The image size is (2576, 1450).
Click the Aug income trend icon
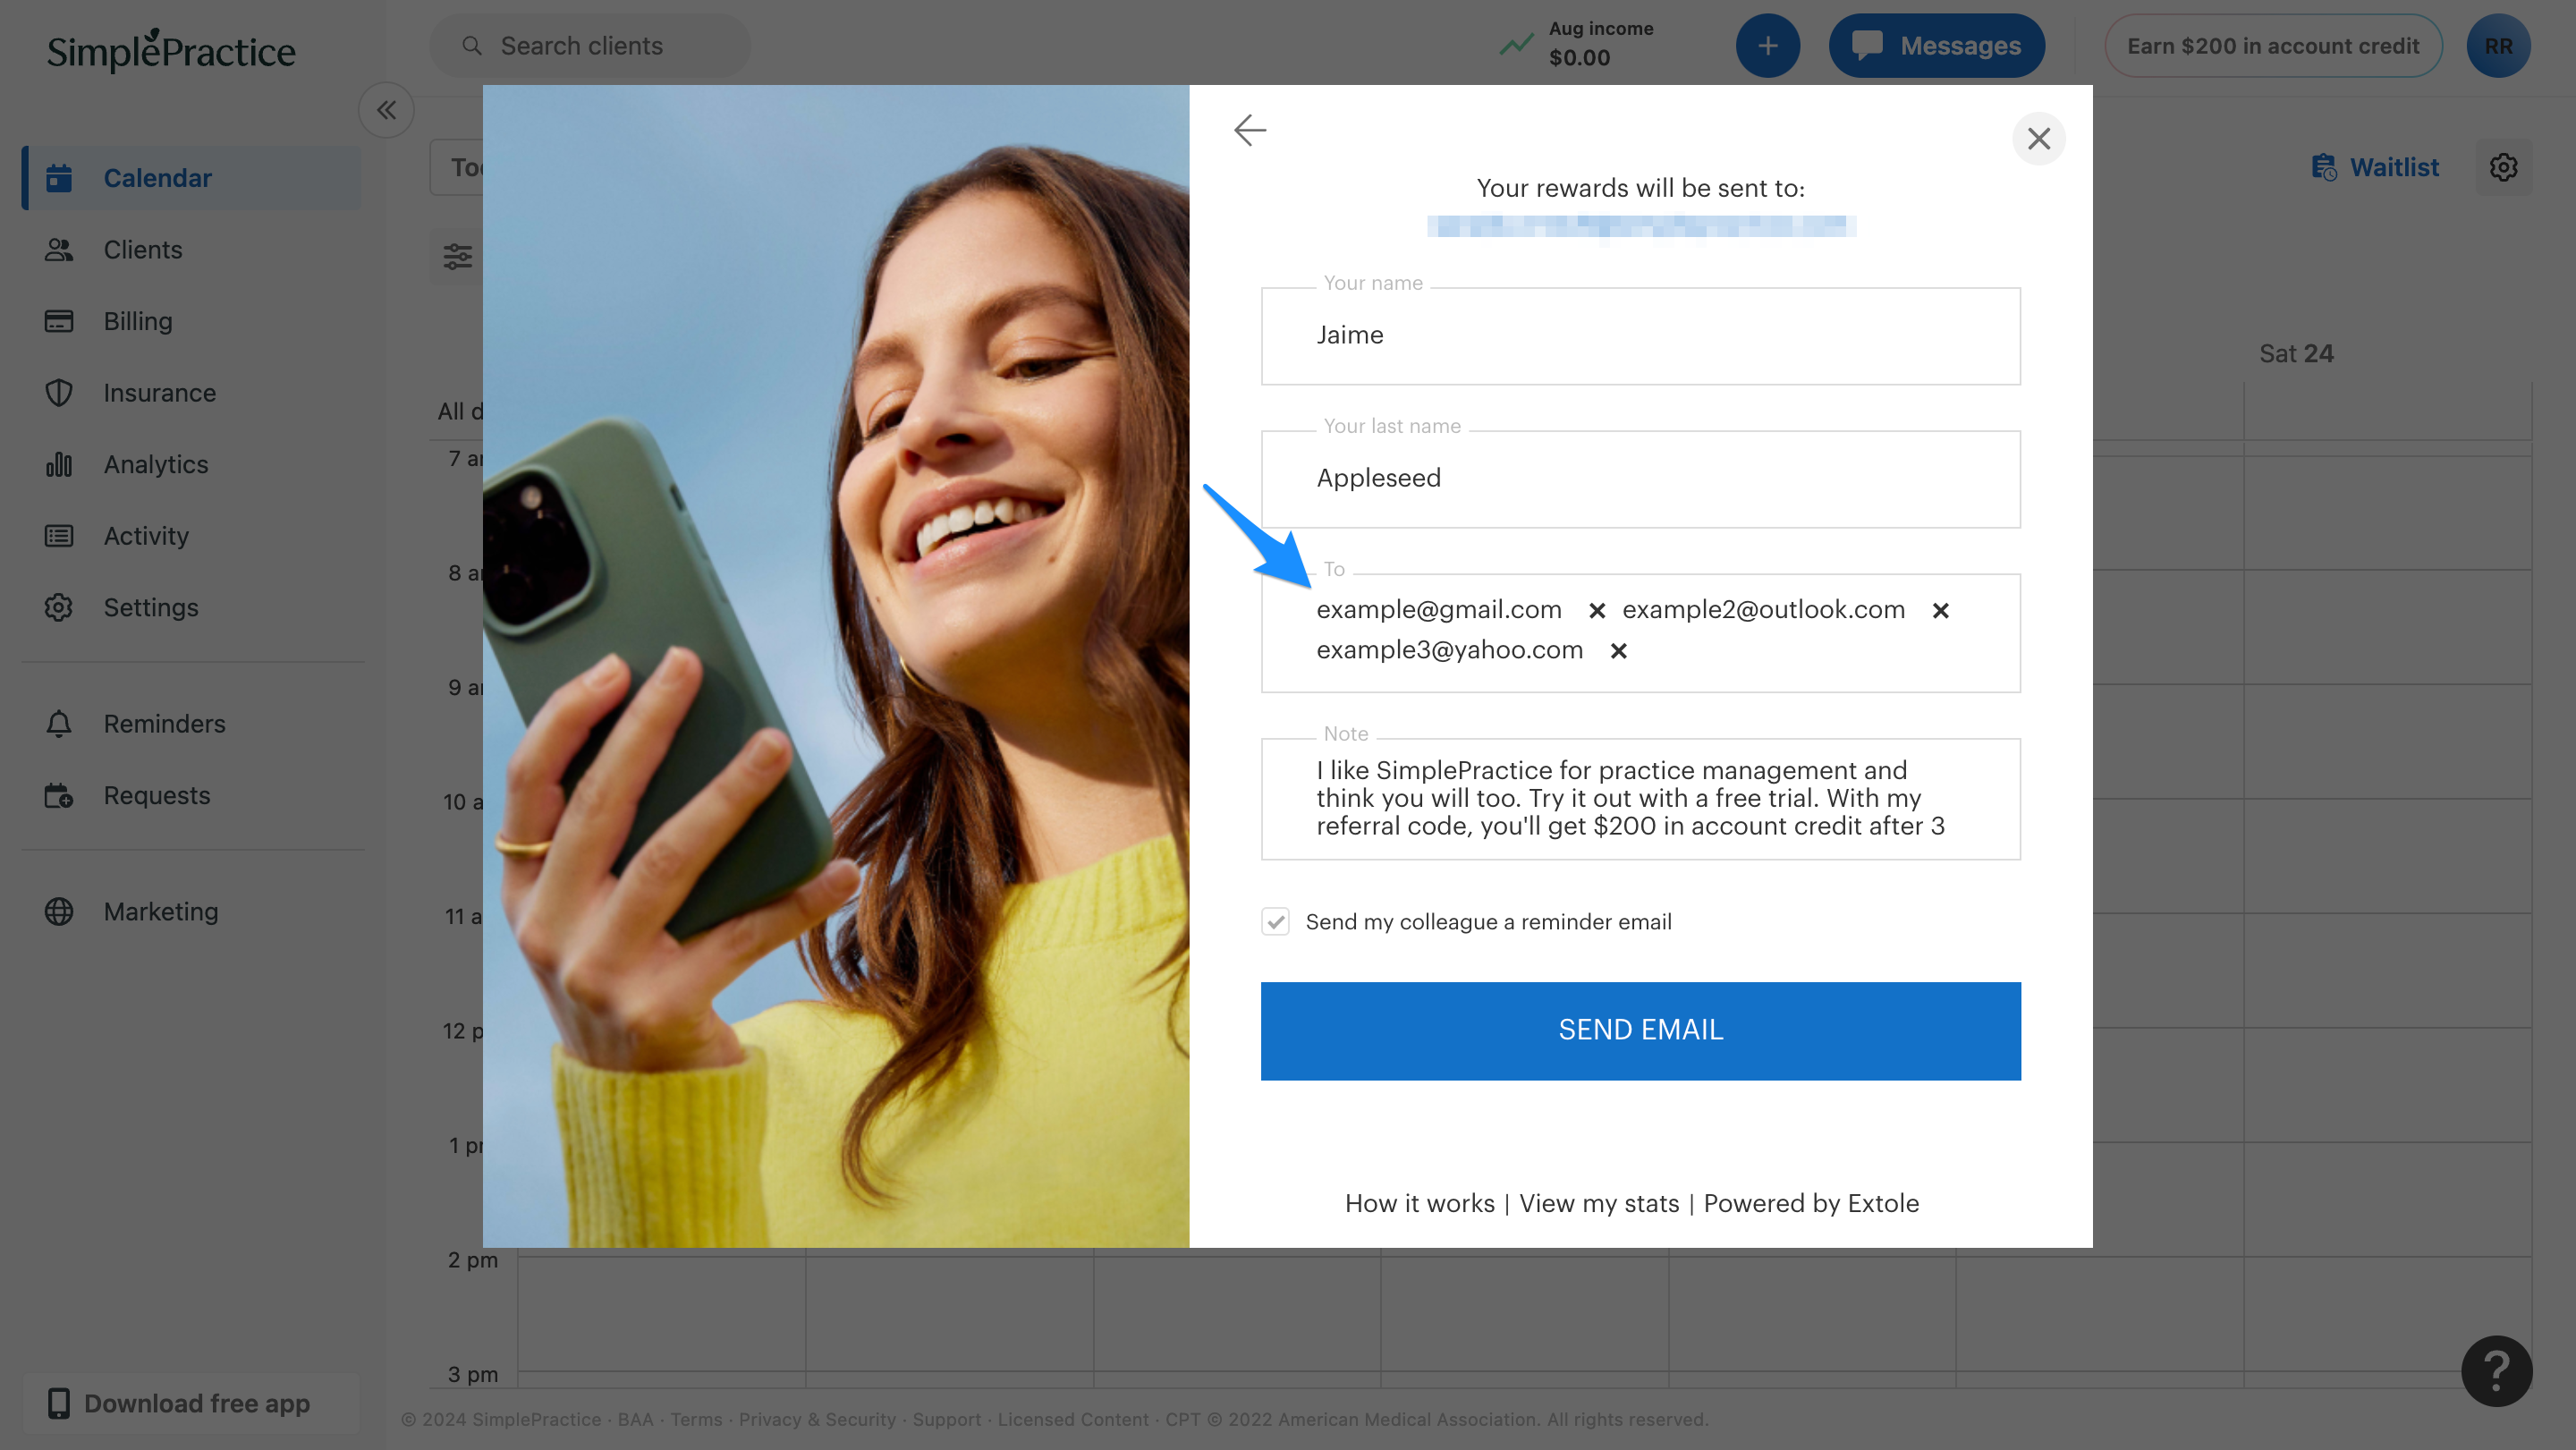tap(1515, 45)
